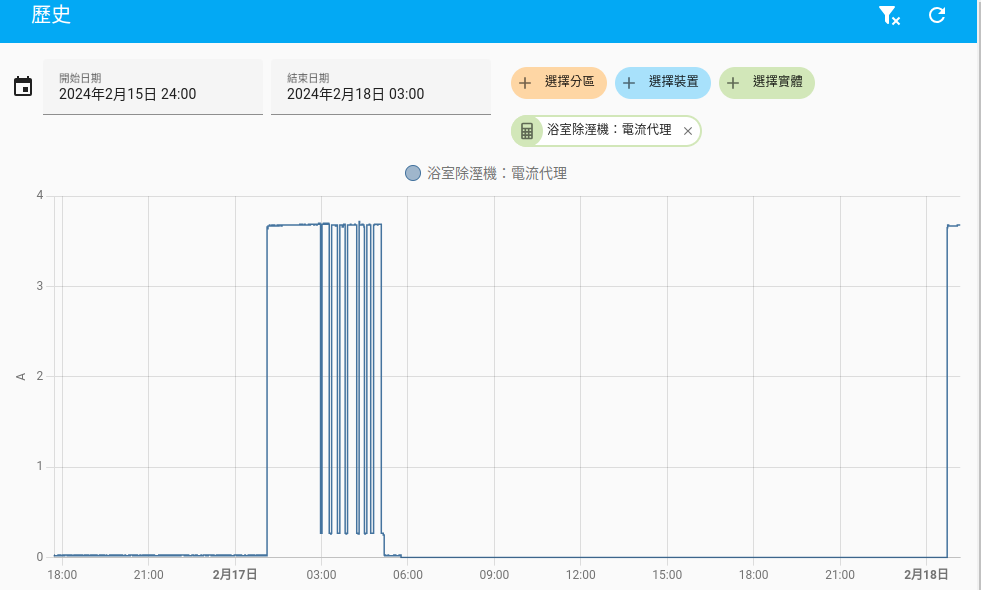Clear filters using the funnel icon
Viewport: 981px width, 590px height.
(888, 15)
